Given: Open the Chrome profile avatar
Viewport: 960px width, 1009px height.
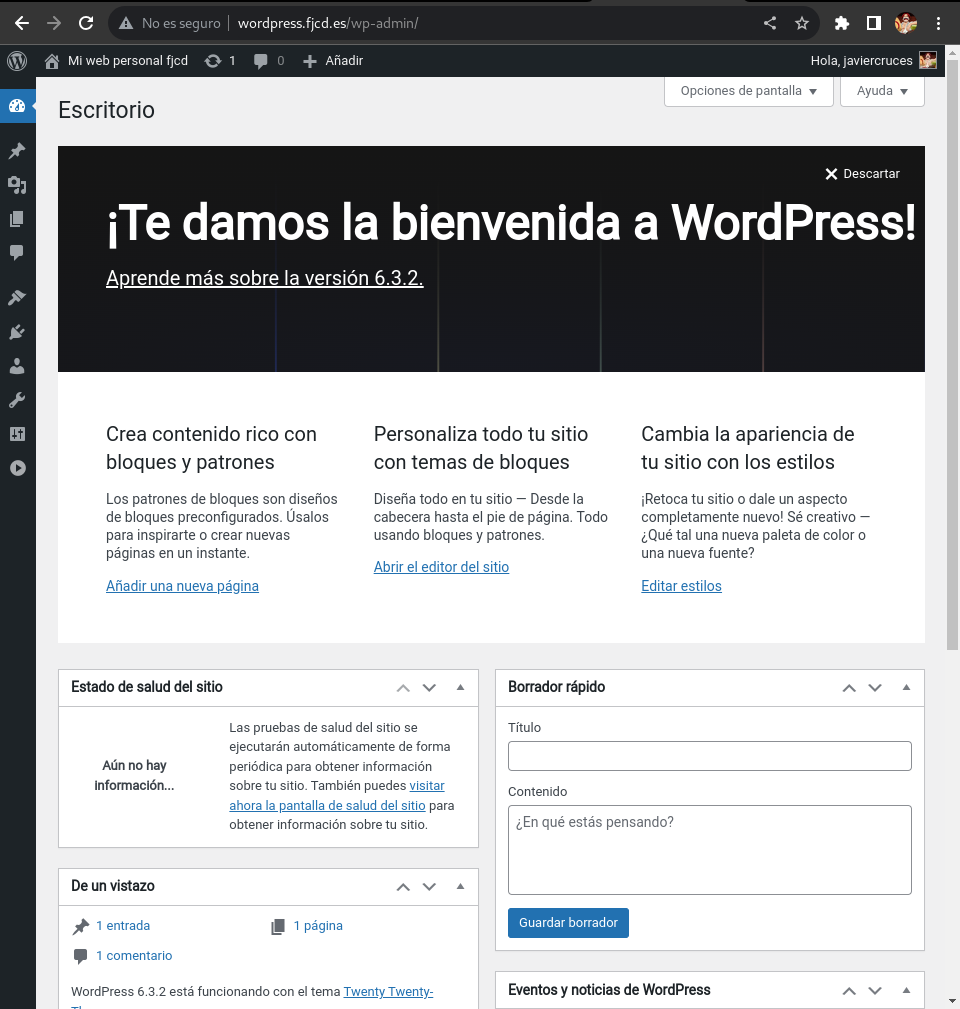Looking at the screenshot, I should (x=906, y=23).
